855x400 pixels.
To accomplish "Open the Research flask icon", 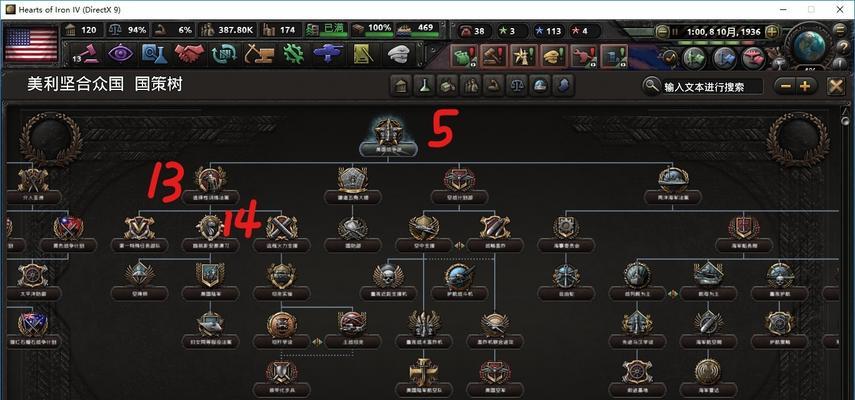I will click(x=154, y=53).
